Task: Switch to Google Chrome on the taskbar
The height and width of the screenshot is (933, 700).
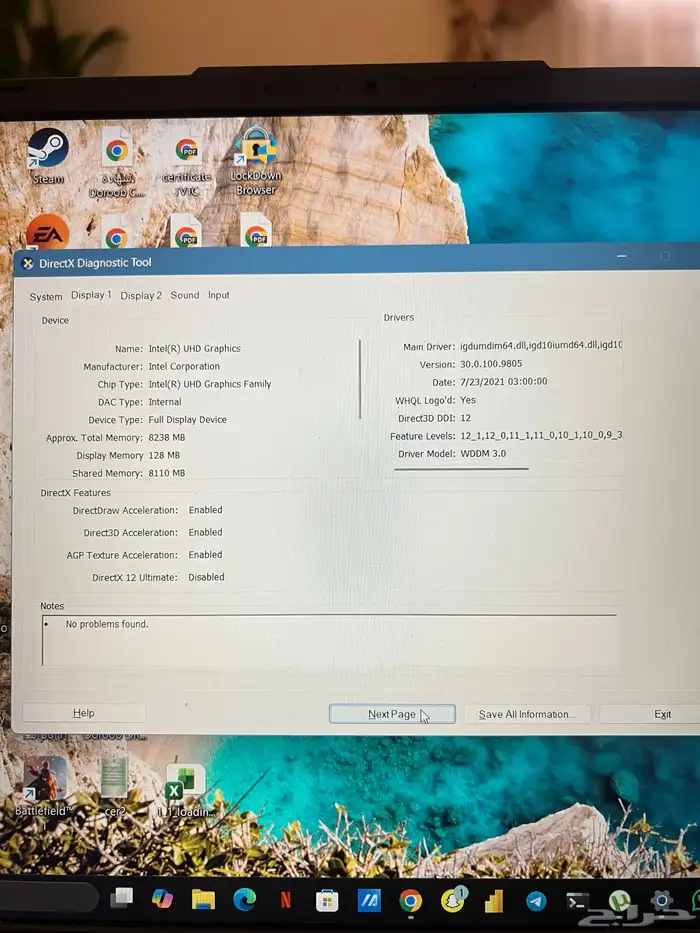Action: (x=410, y=901)
